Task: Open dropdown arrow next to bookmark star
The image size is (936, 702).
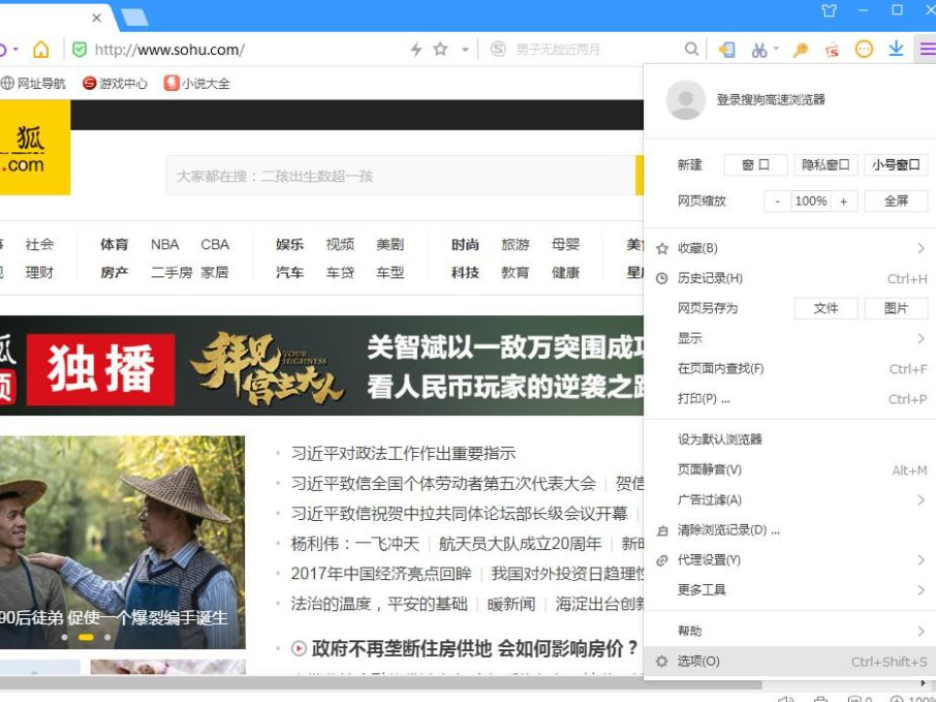Action: [x=465, y=50]
